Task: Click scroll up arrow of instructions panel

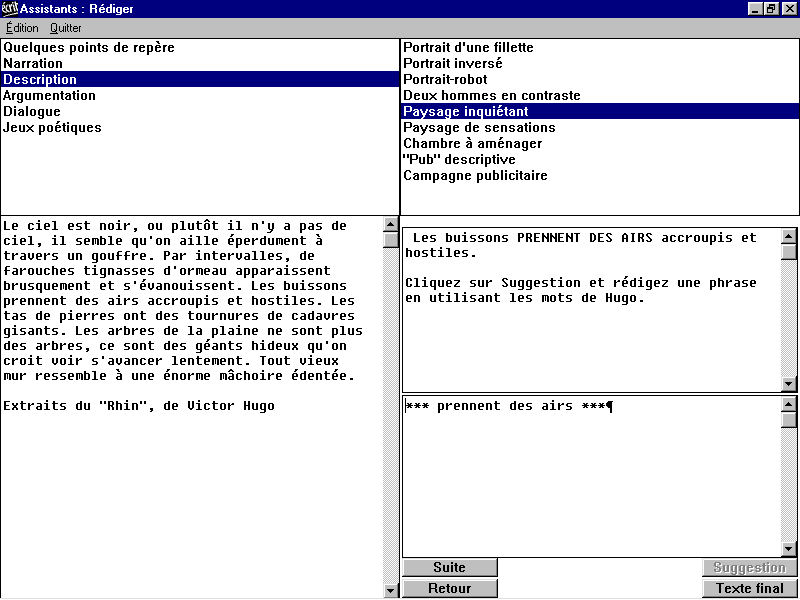Action: 789,237
